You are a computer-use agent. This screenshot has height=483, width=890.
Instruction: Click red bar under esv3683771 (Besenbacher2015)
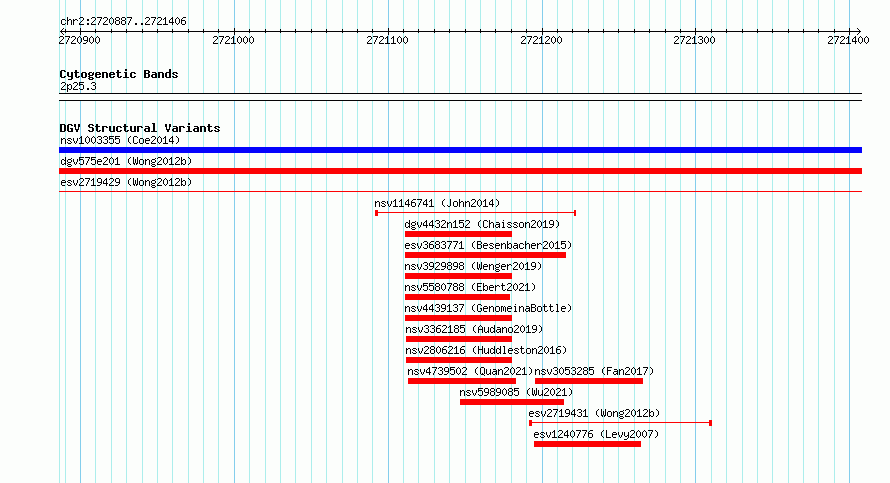(485, 255)
